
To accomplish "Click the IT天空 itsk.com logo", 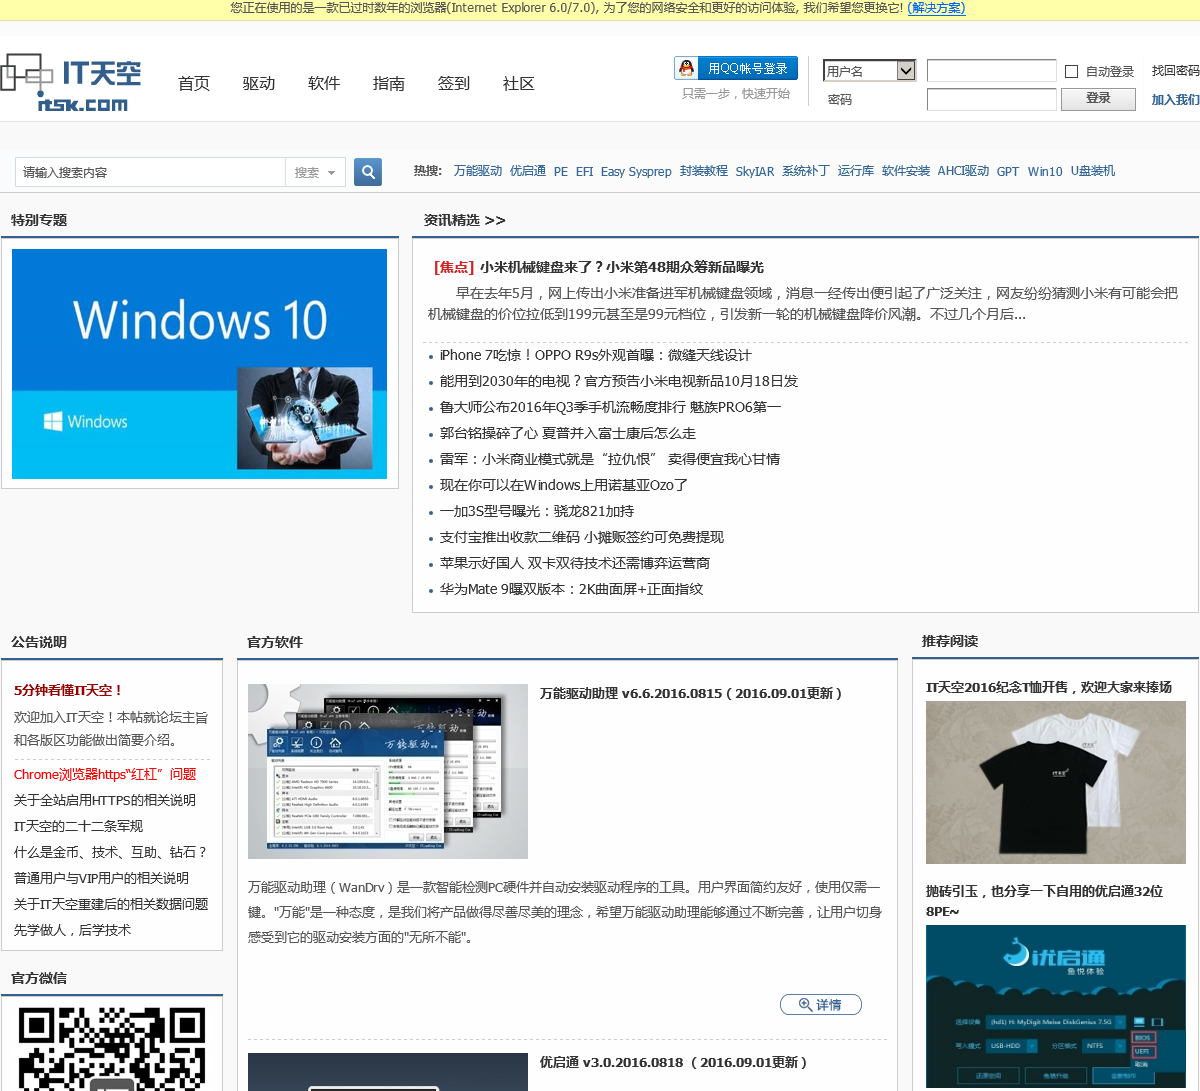I will coord(71,83).
